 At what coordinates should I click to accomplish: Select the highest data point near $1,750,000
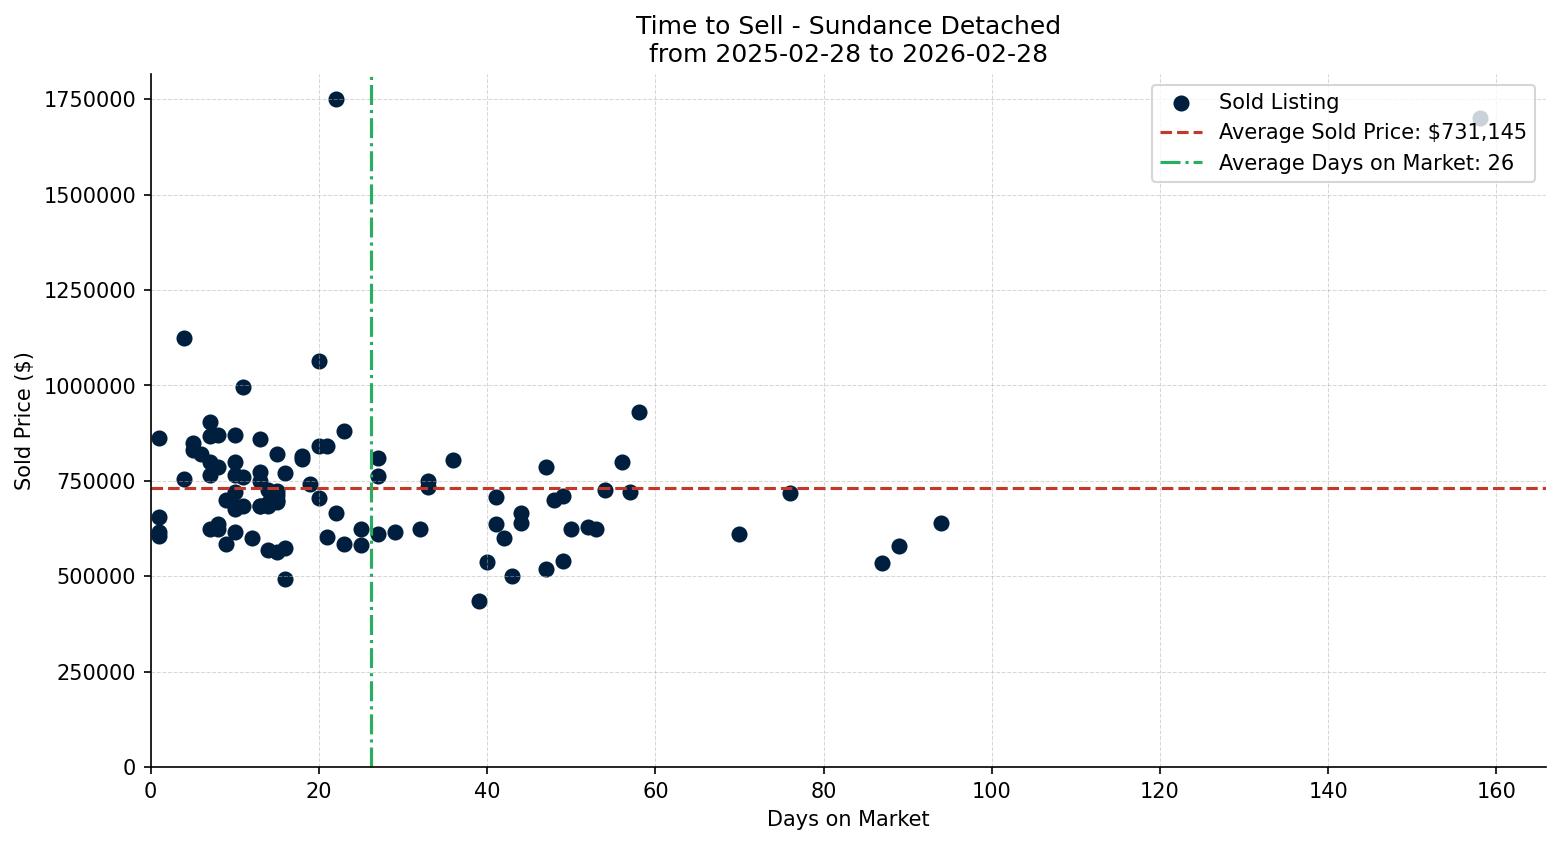tap(336, 99)
